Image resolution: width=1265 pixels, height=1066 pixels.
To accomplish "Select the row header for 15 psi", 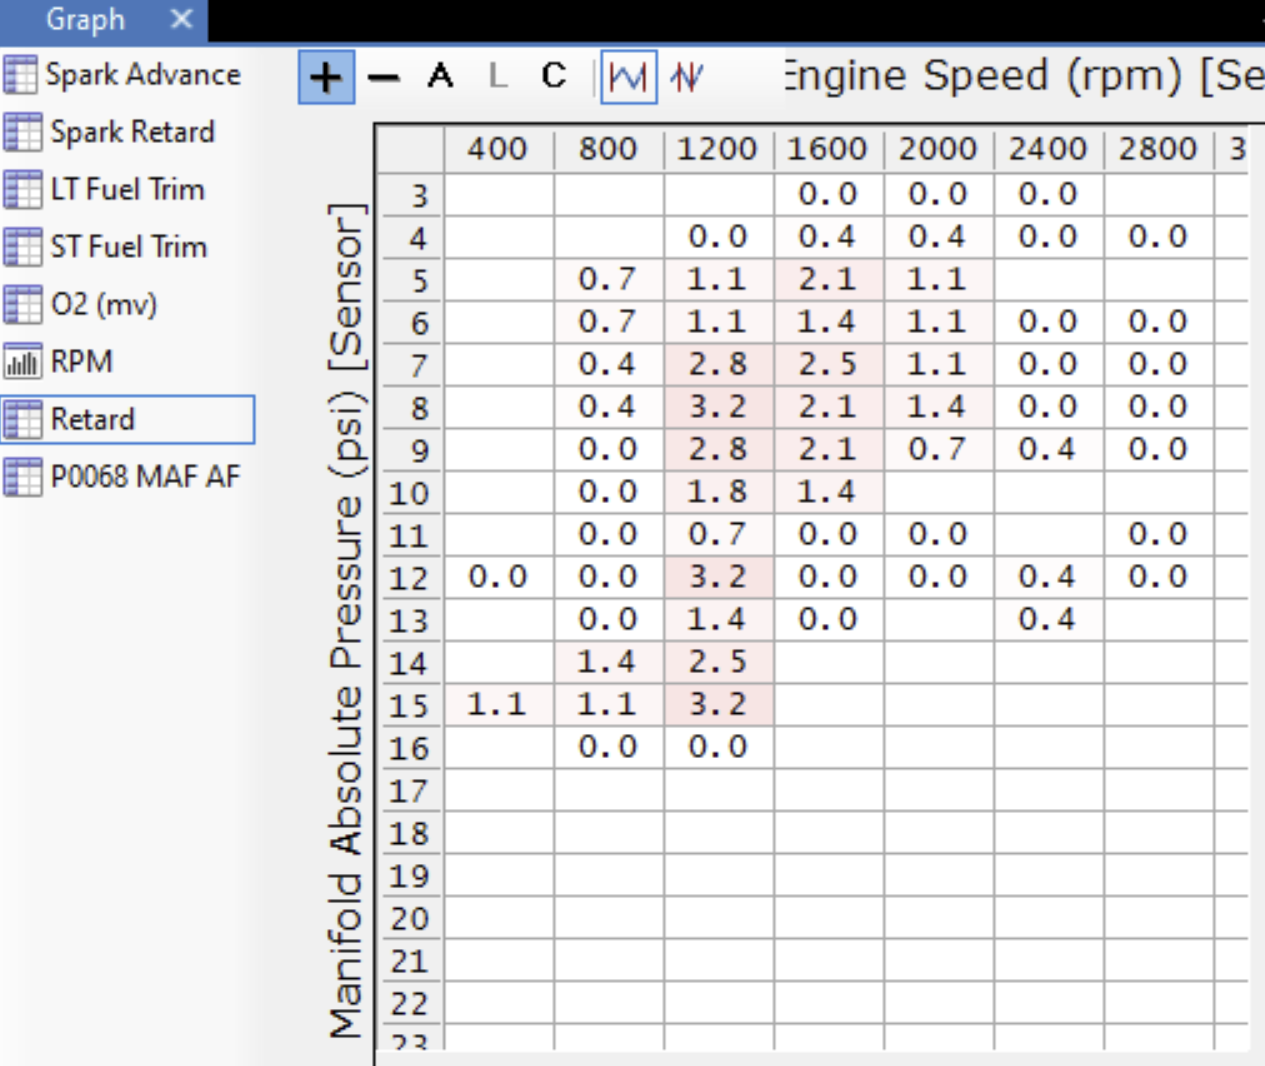I will (411, 705).
